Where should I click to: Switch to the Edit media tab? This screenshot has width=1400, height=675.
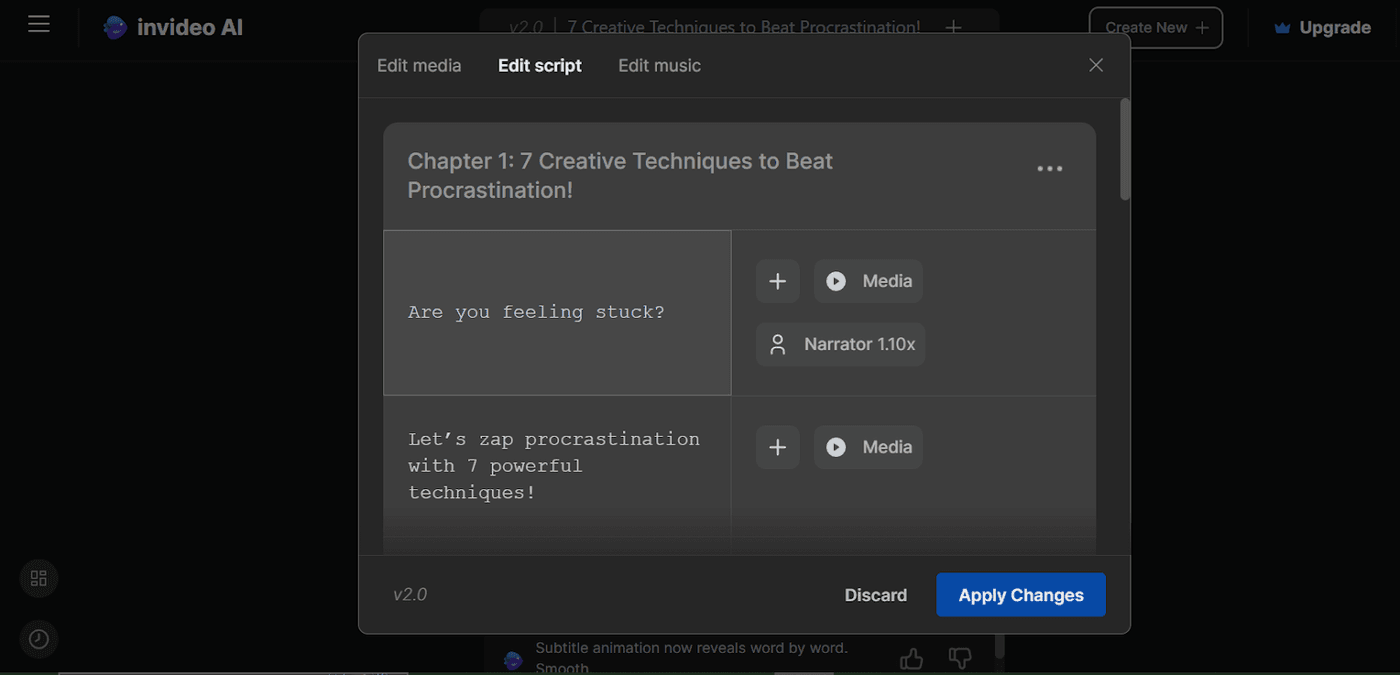[419, 65]
